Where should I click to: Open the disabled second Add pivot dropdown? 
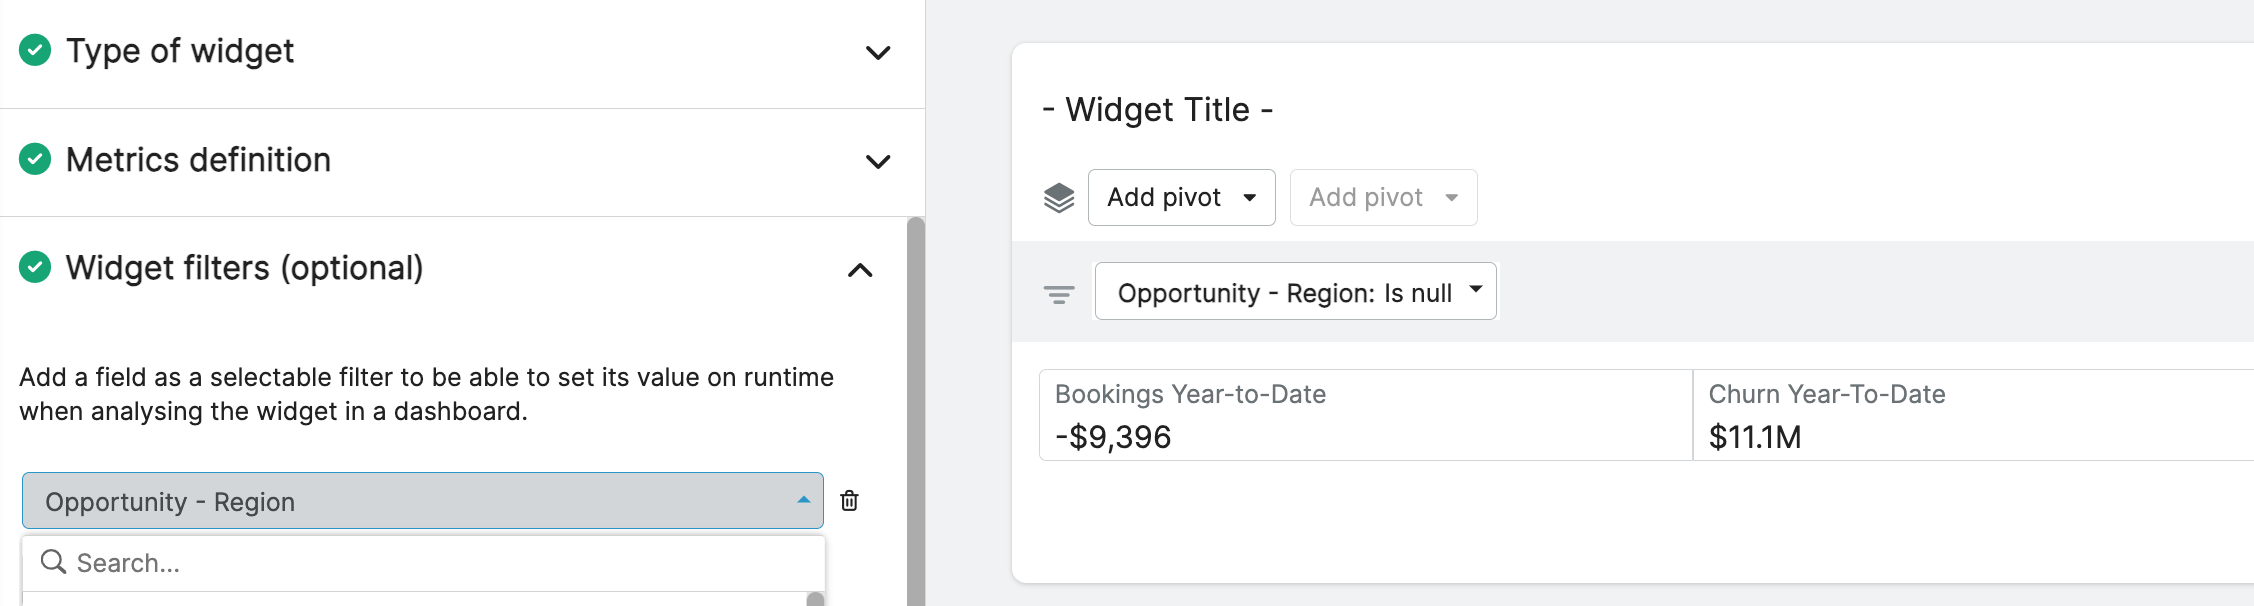tap(1383, 197)
